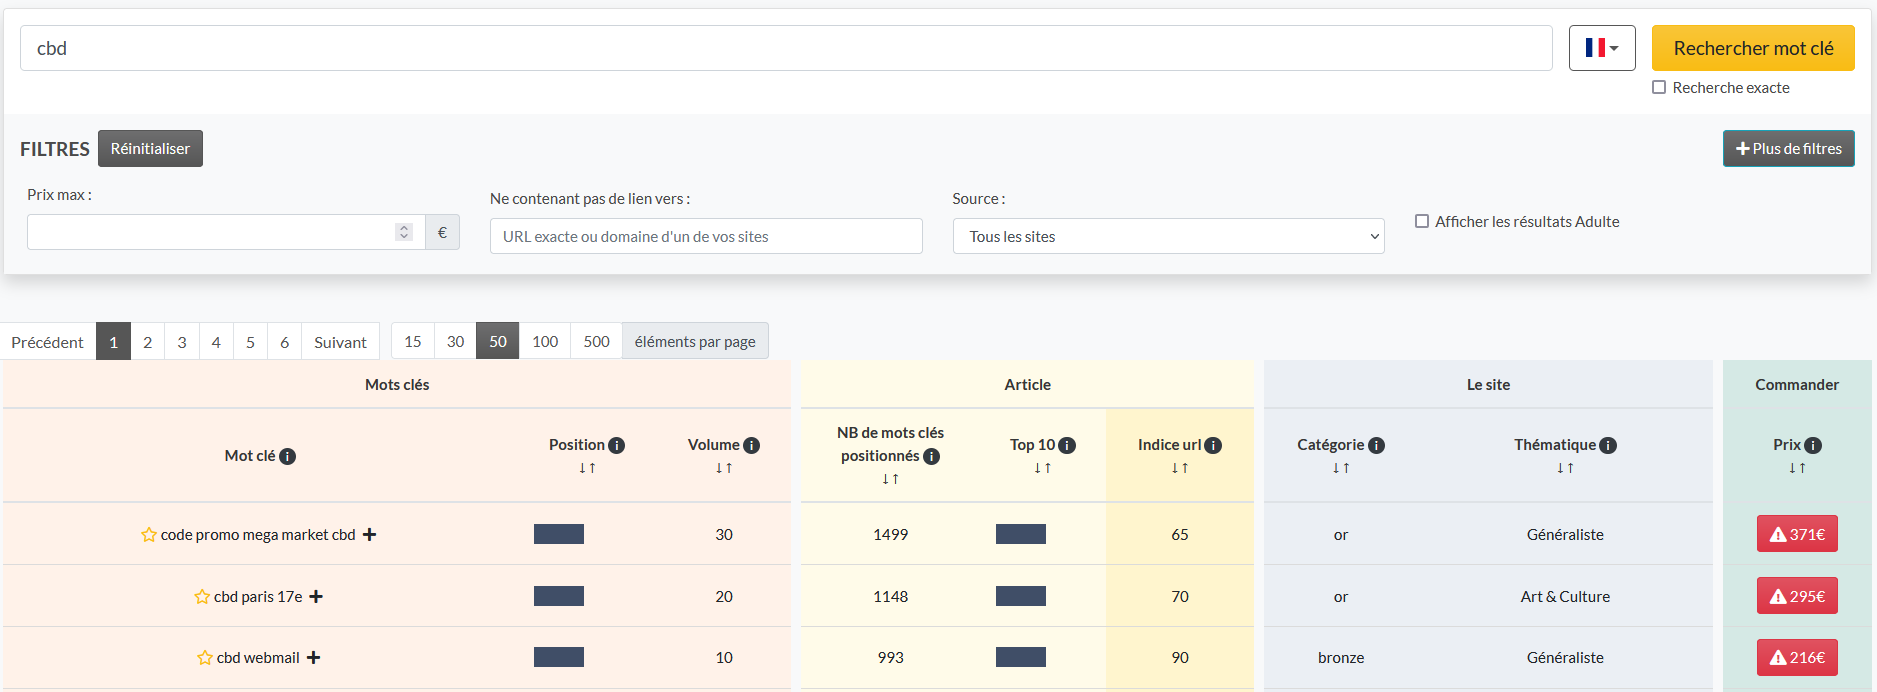The width and height of the screenshot is (1877, 692).
Task: Sort the table by Position arrows
Action: pos(587,468)
